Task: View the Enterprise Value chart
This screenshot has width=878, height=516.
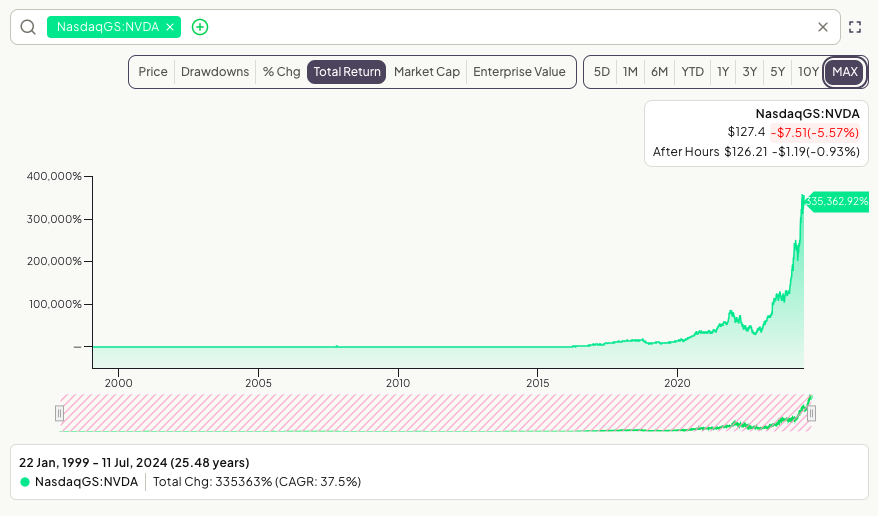Action: [x=519, y=72]
